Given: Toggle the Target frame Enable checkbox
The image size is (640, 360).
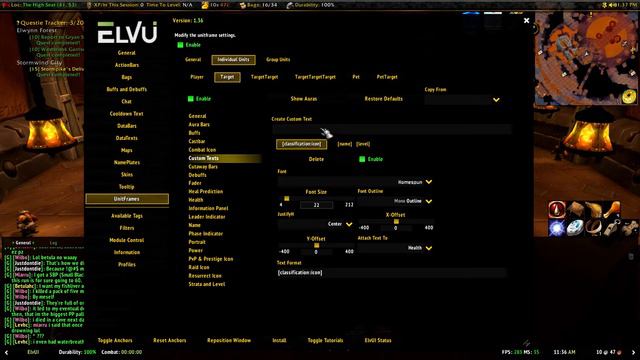Looking at the screenshot, I should pos(191,99).
